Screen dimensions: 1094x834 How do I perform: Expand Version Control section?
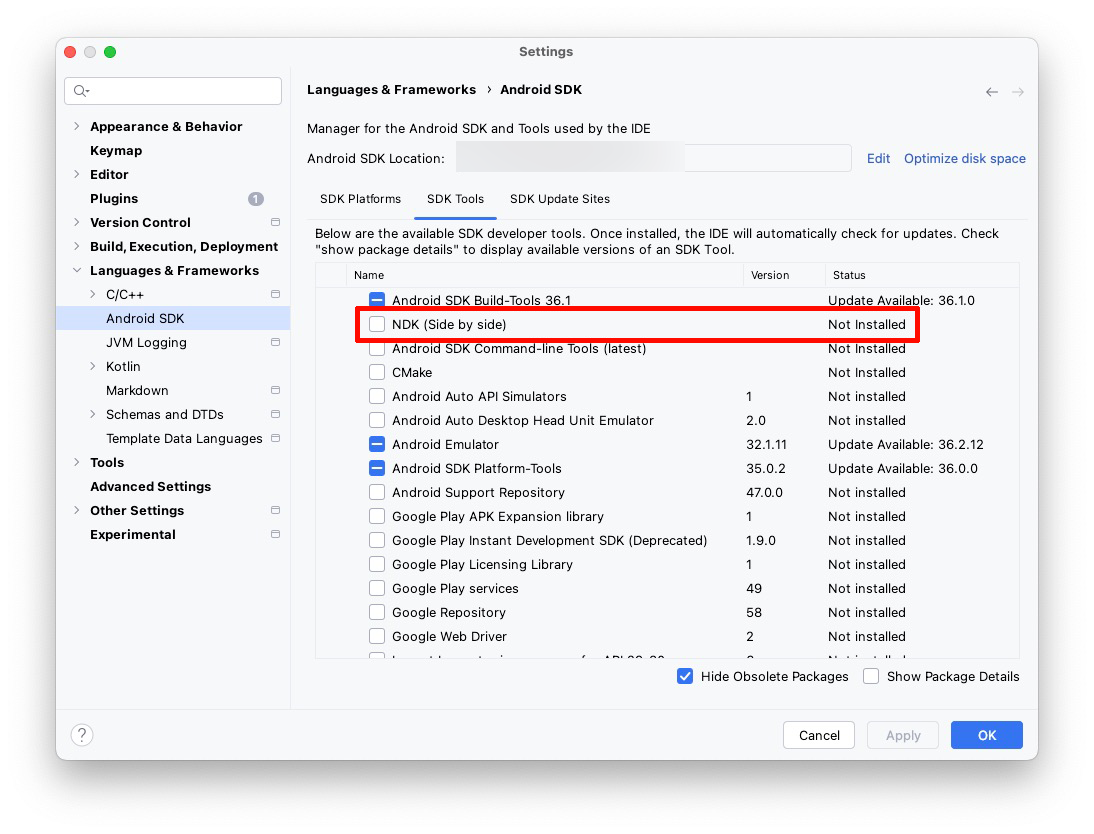77,223
